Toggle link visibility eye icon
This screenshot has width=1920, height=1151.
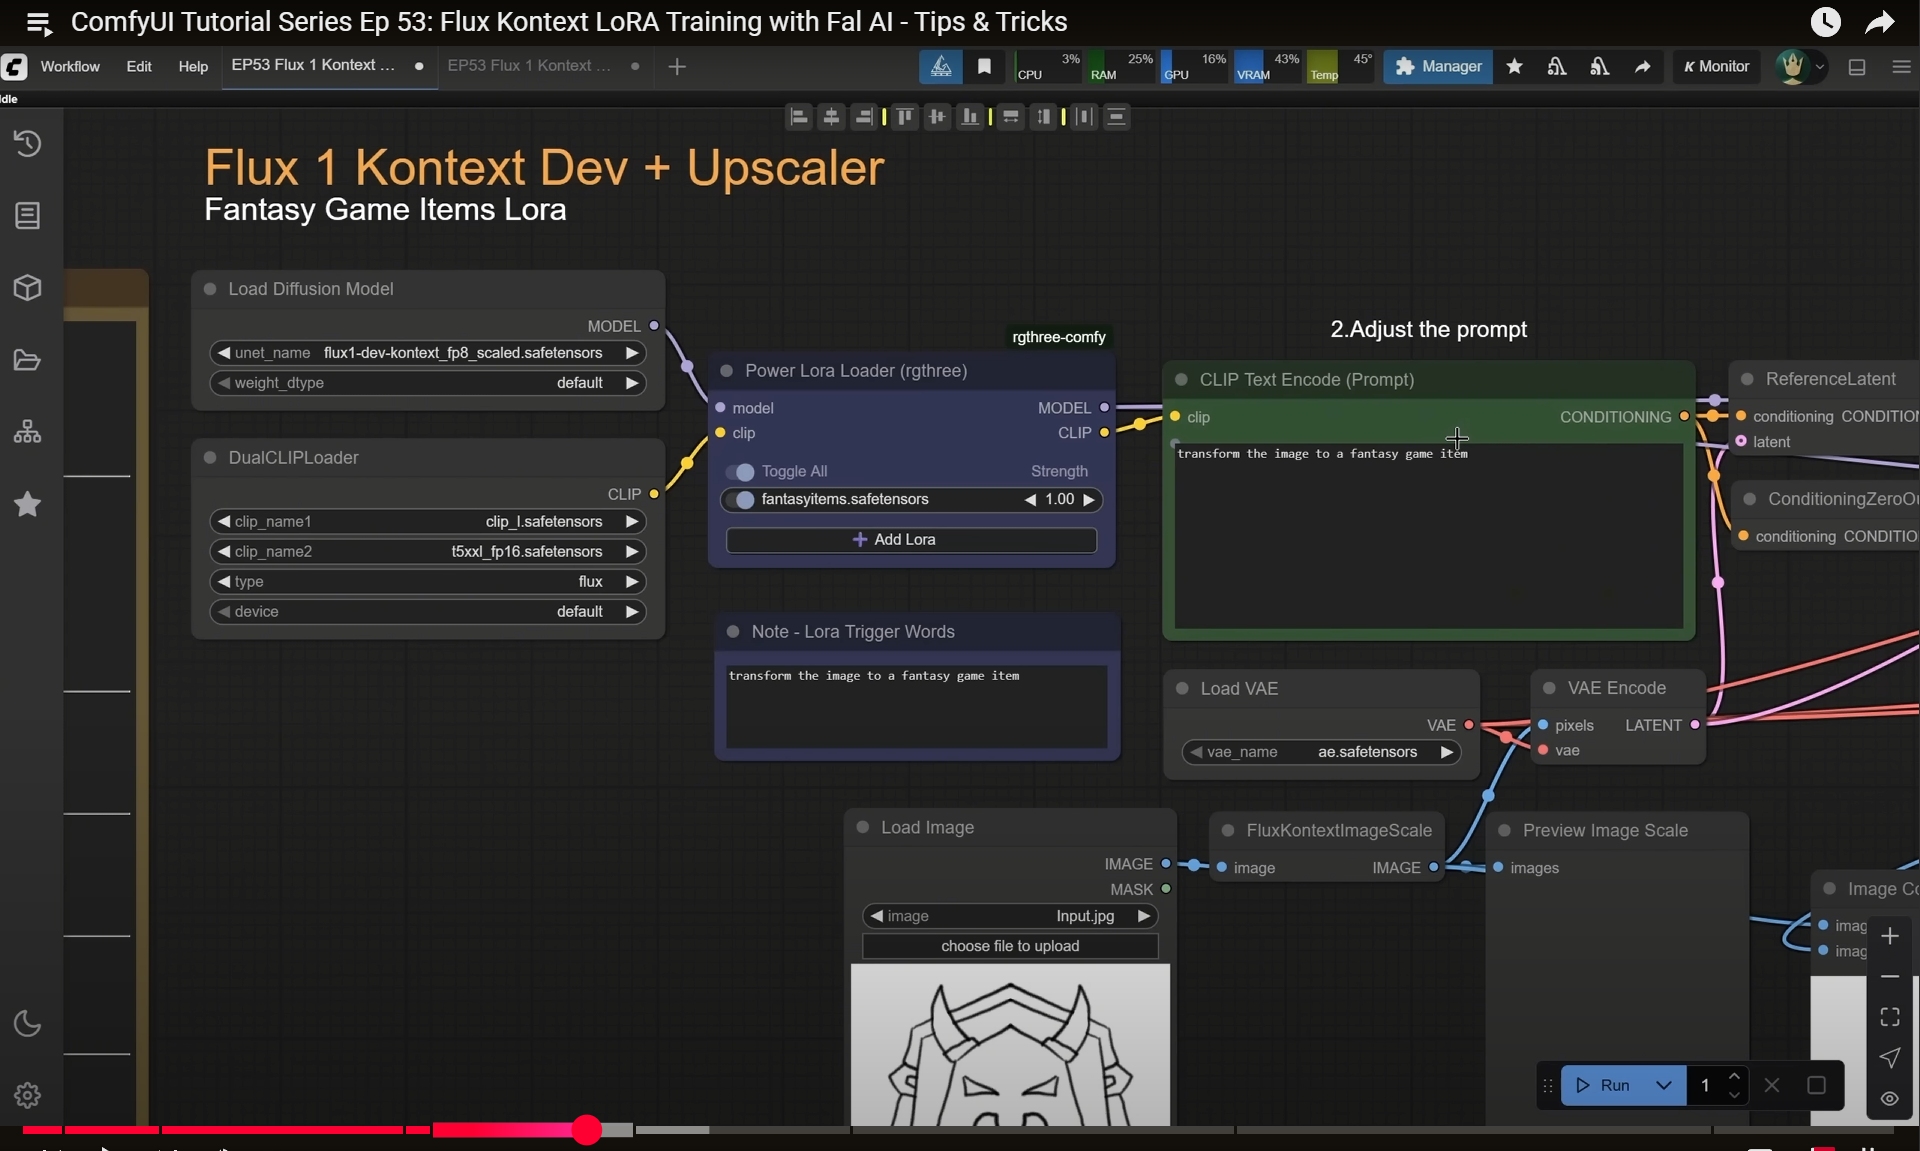pos(1889,1098)
